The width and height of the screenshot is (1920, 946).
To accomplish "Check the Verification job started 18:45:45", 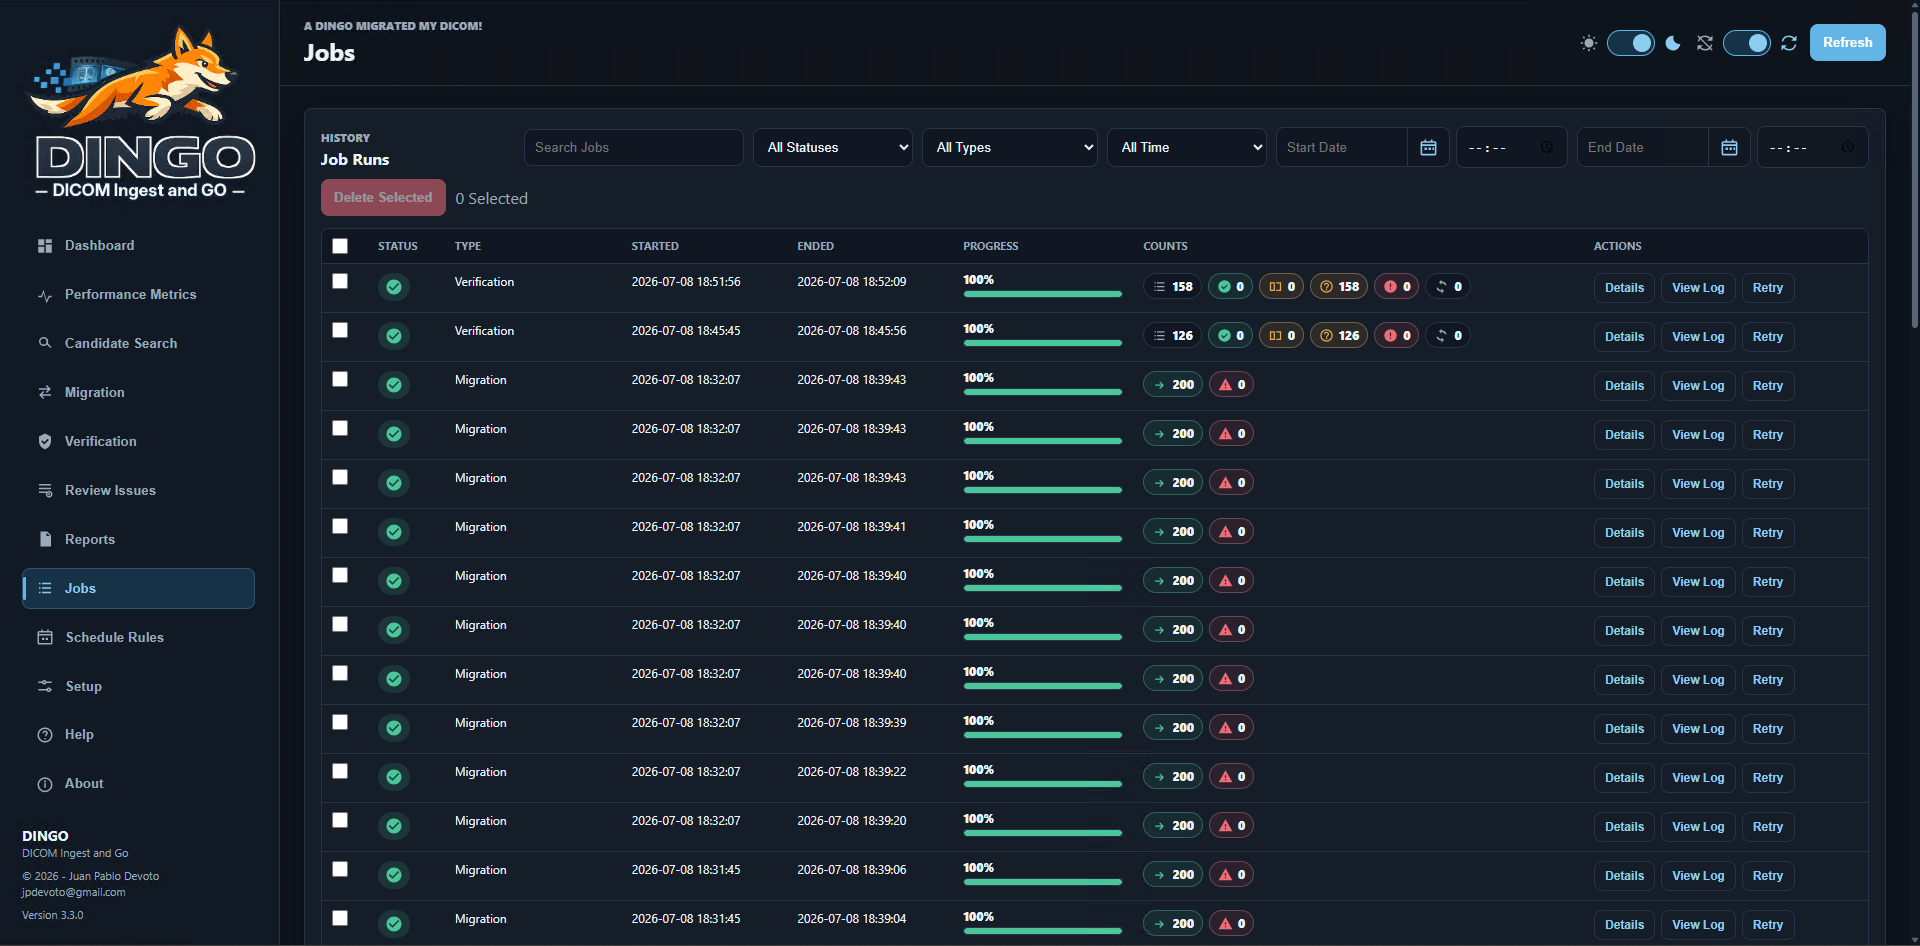I will coord(340,330).
